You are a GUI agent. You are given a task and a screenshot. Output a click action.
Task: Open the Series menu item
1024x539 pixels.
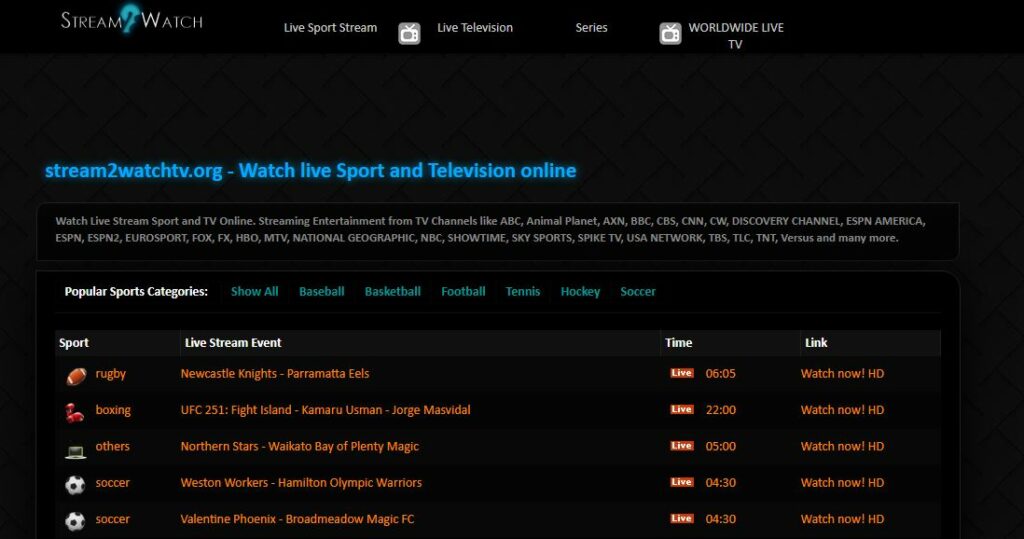click(591, 28)
